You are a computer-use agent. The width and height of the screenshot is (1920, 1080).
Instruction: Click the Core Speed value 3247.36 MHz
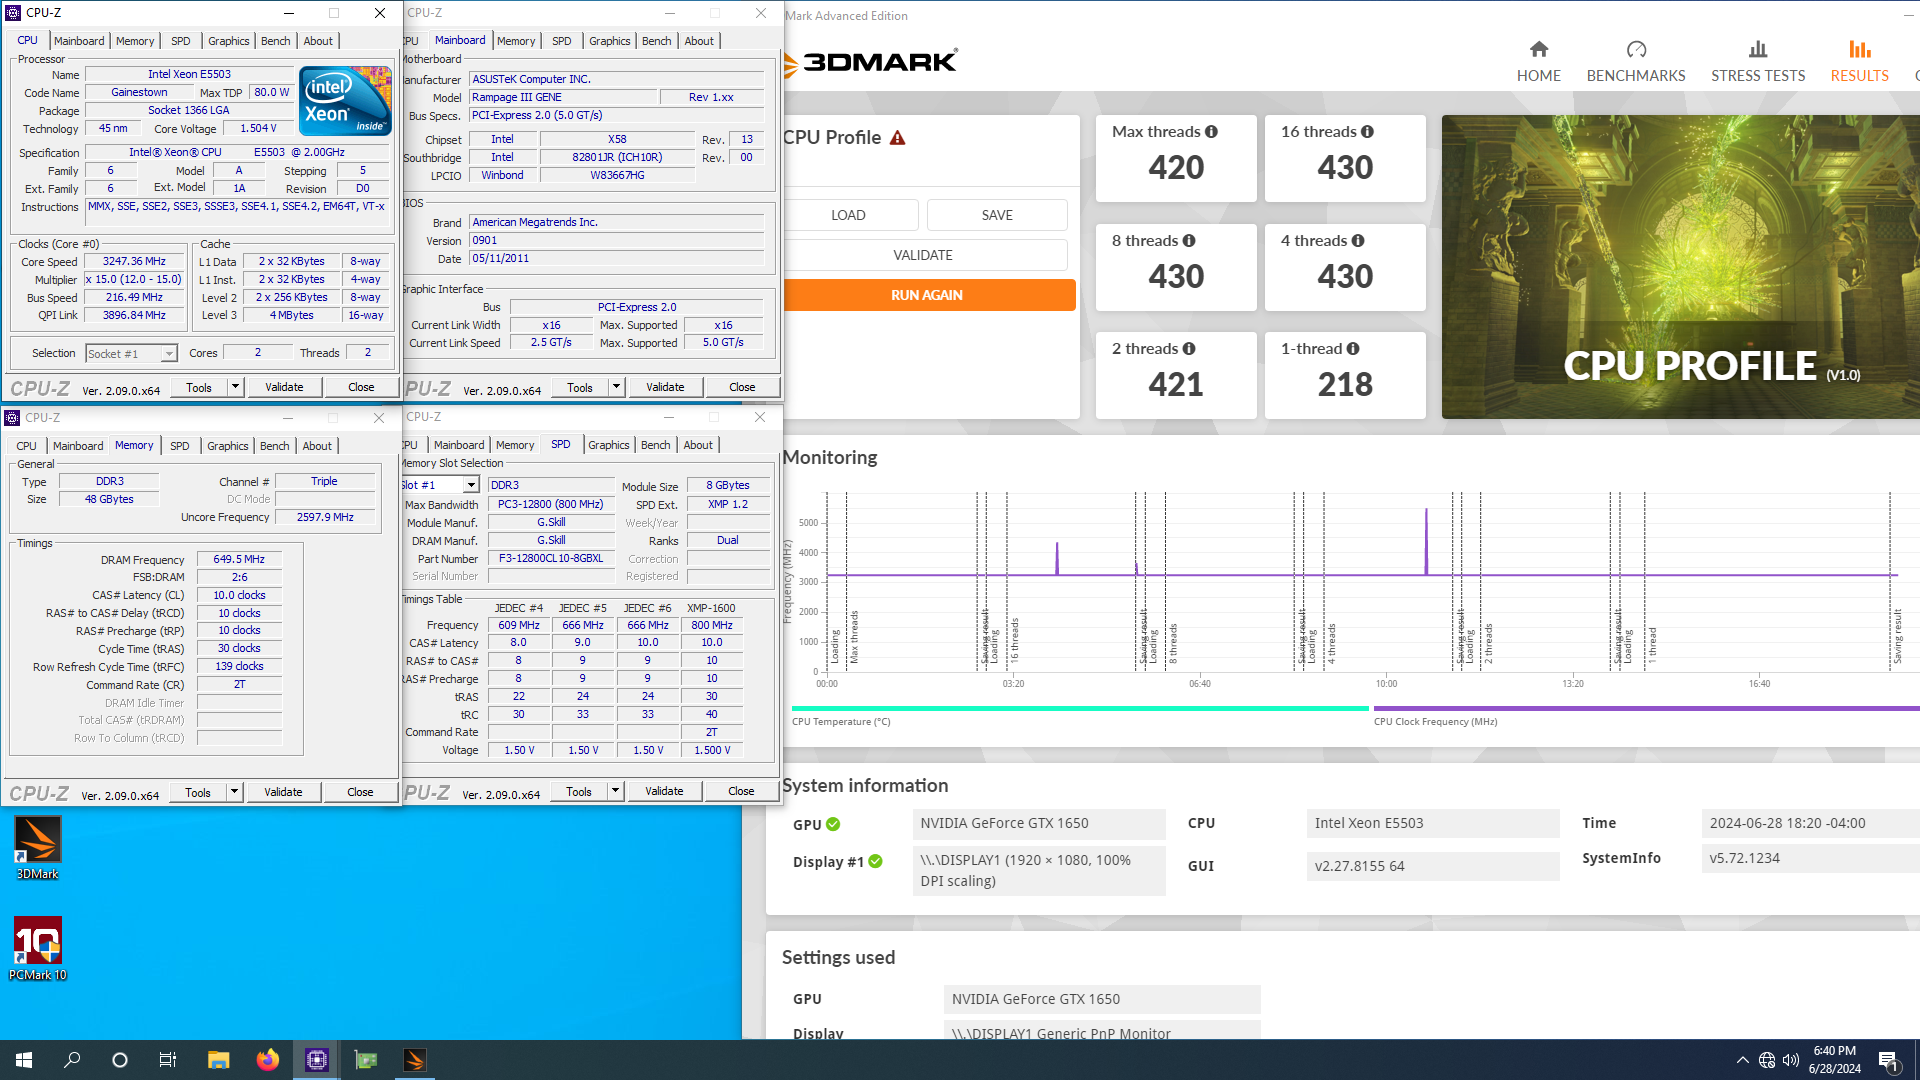coord(134,262)
